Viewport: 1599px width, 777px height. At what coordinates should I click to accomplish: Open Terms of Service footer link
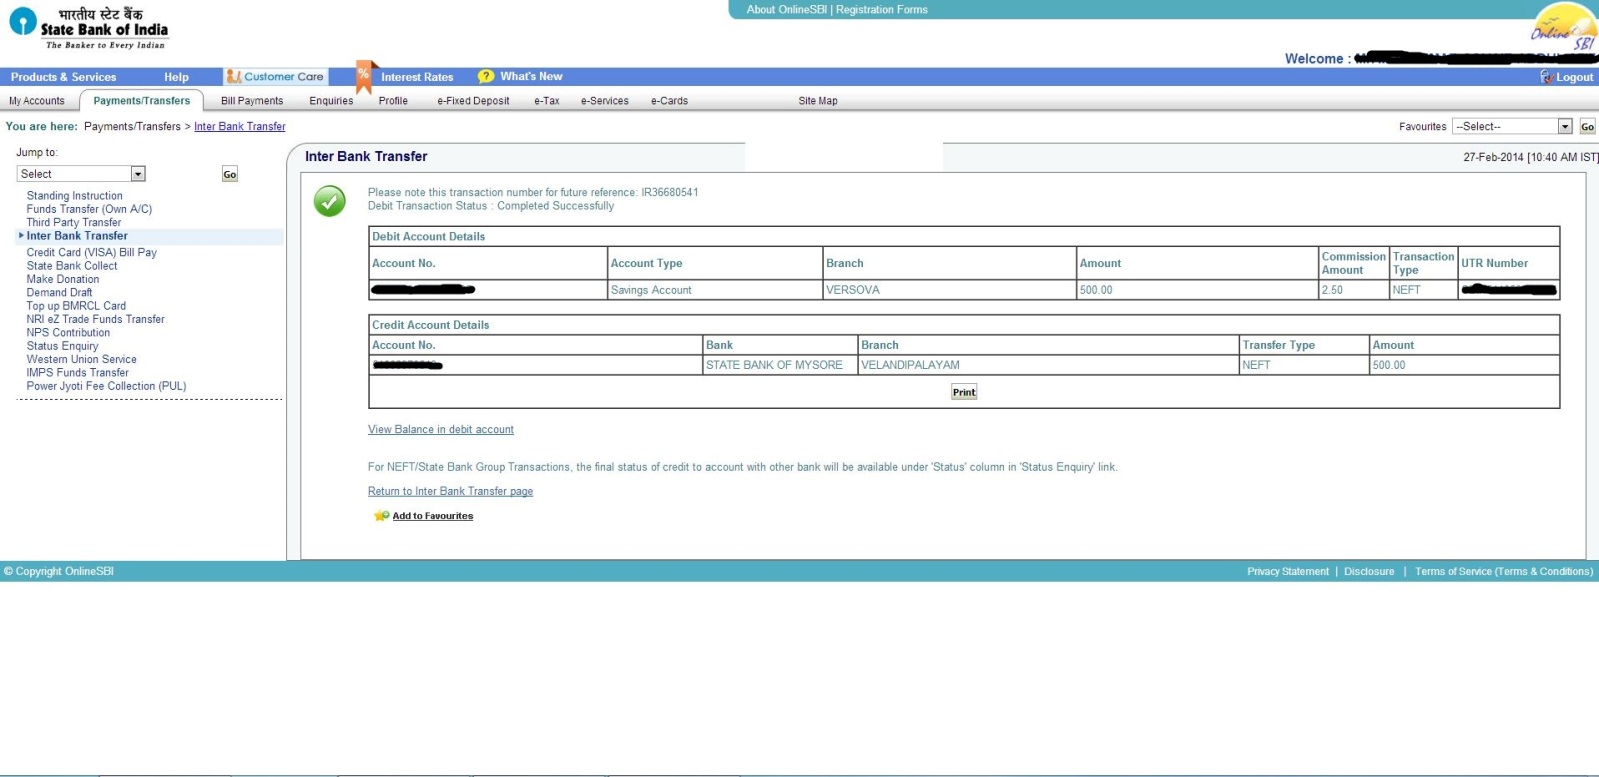[x=1504, y=572]
